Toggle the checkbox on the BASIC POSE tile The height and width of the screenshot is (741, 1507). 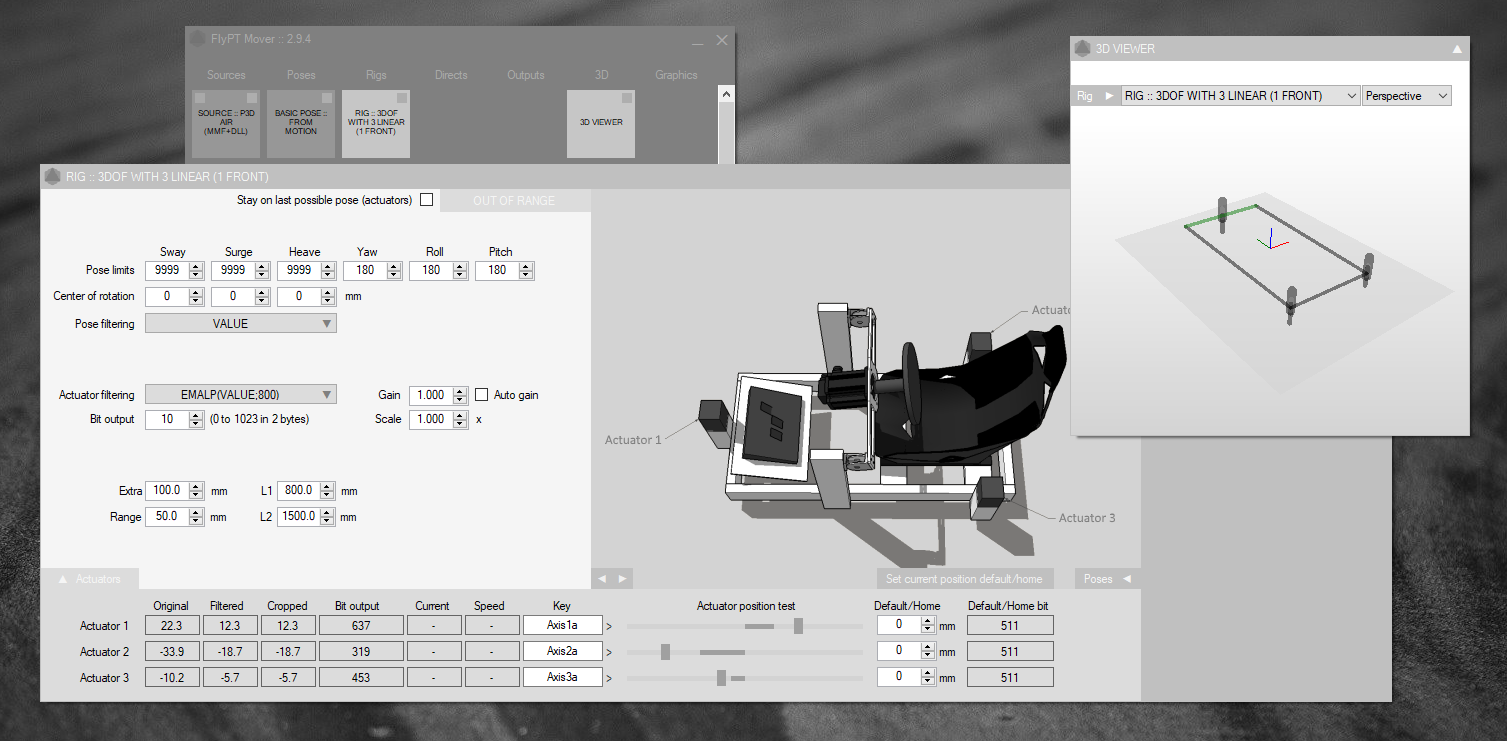click(x=326, y=98)
